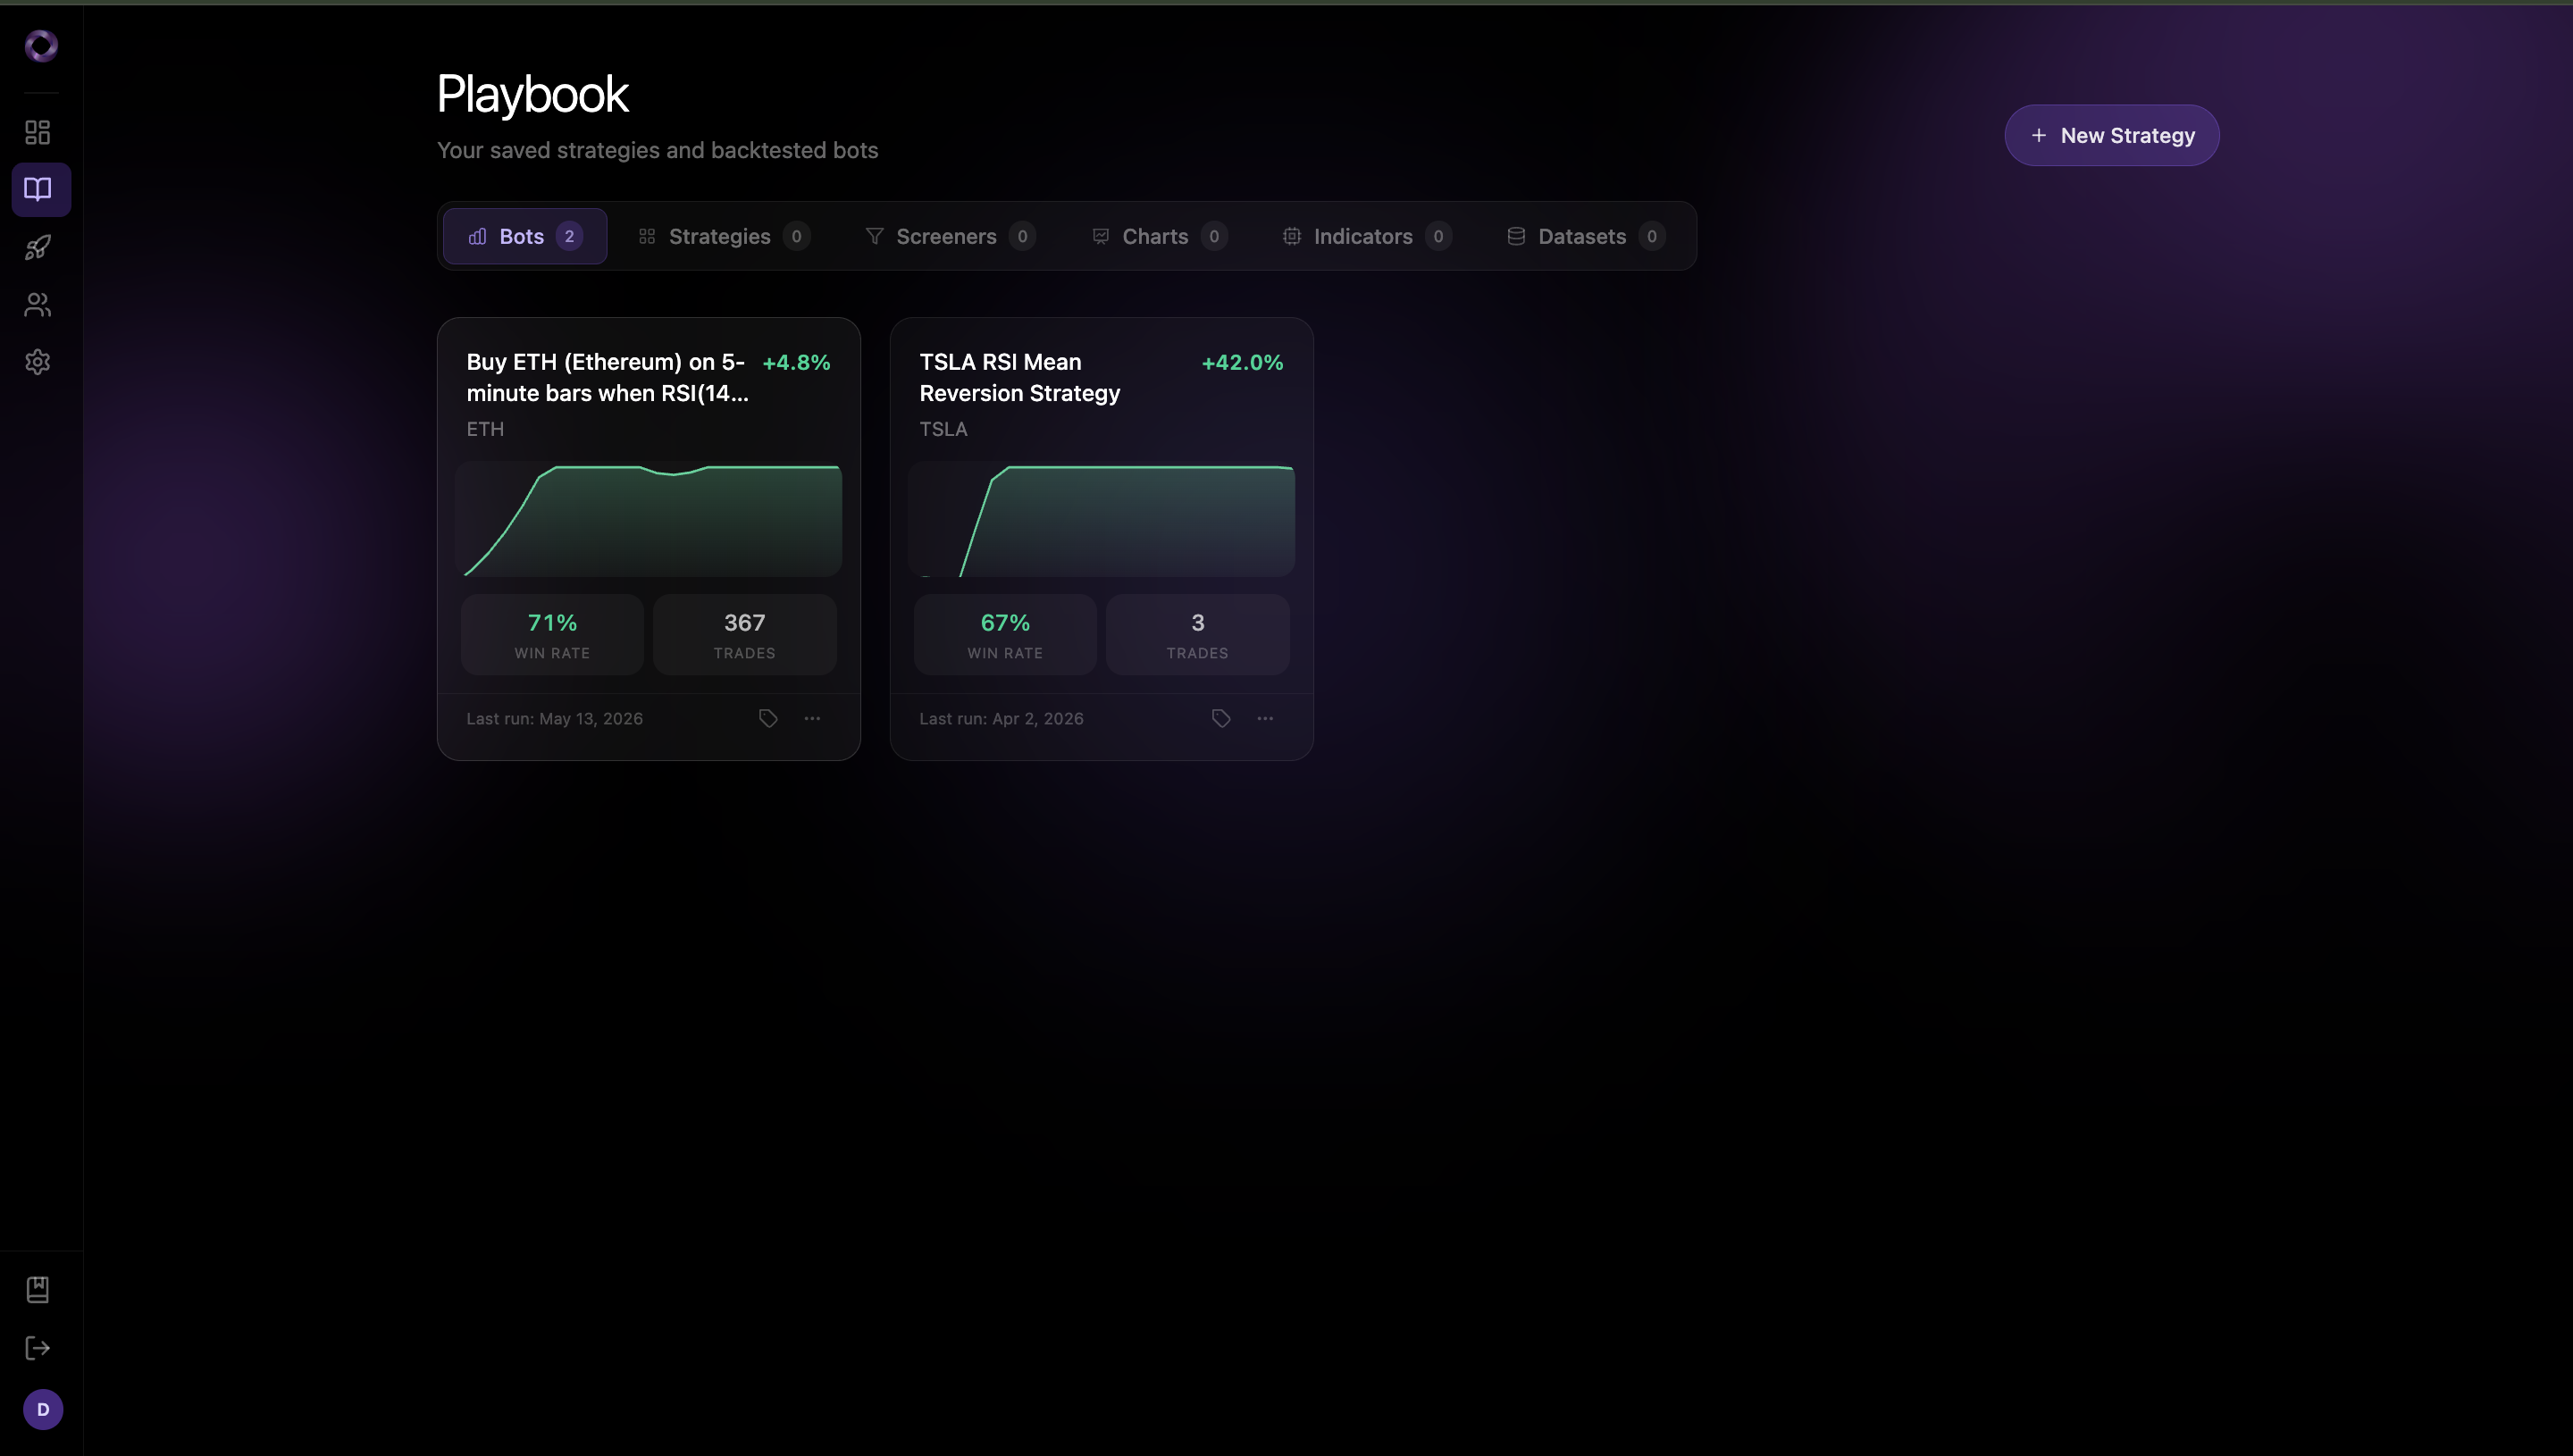The height and width of the screenshot is (1456, 2573).
Task: Select the Bots tab
Action: (x=525, y=236)
